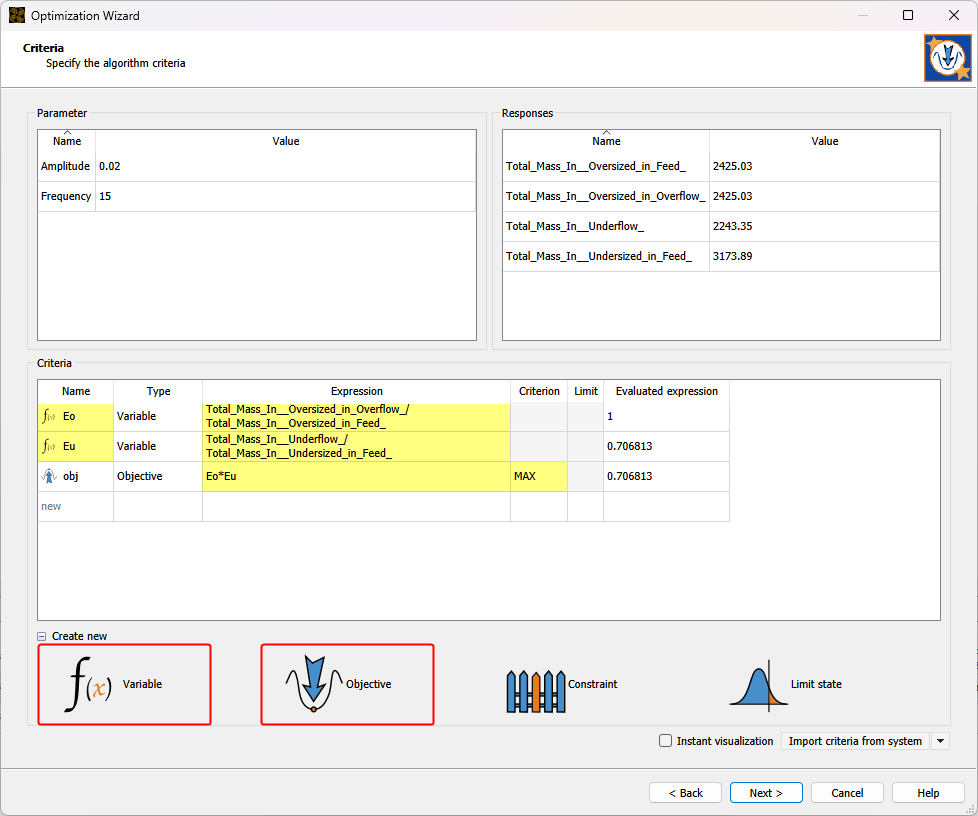Select the Eu expression cell

(356, 447)
